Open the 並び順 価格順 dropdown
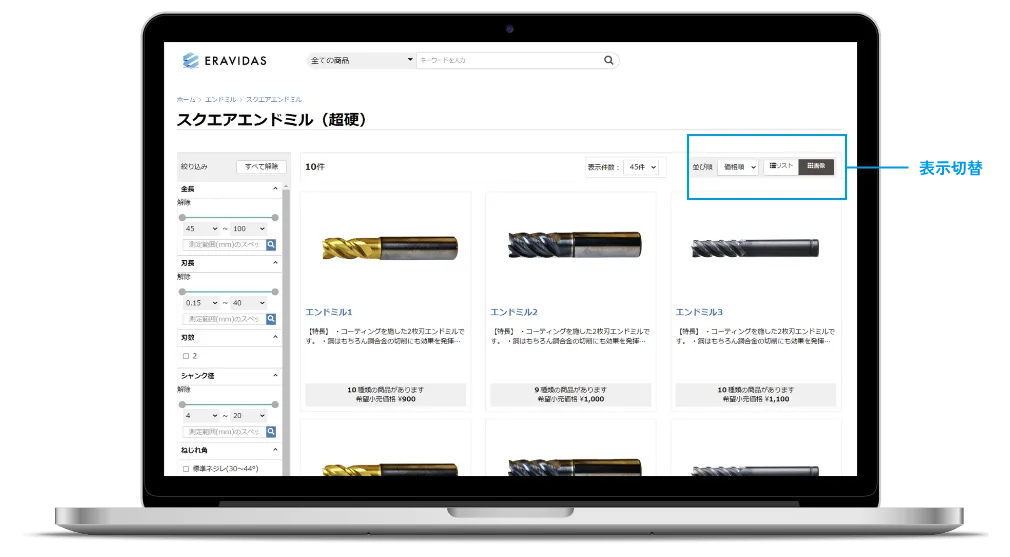This screenshot has width=1010, height=557. click(738, 167)
